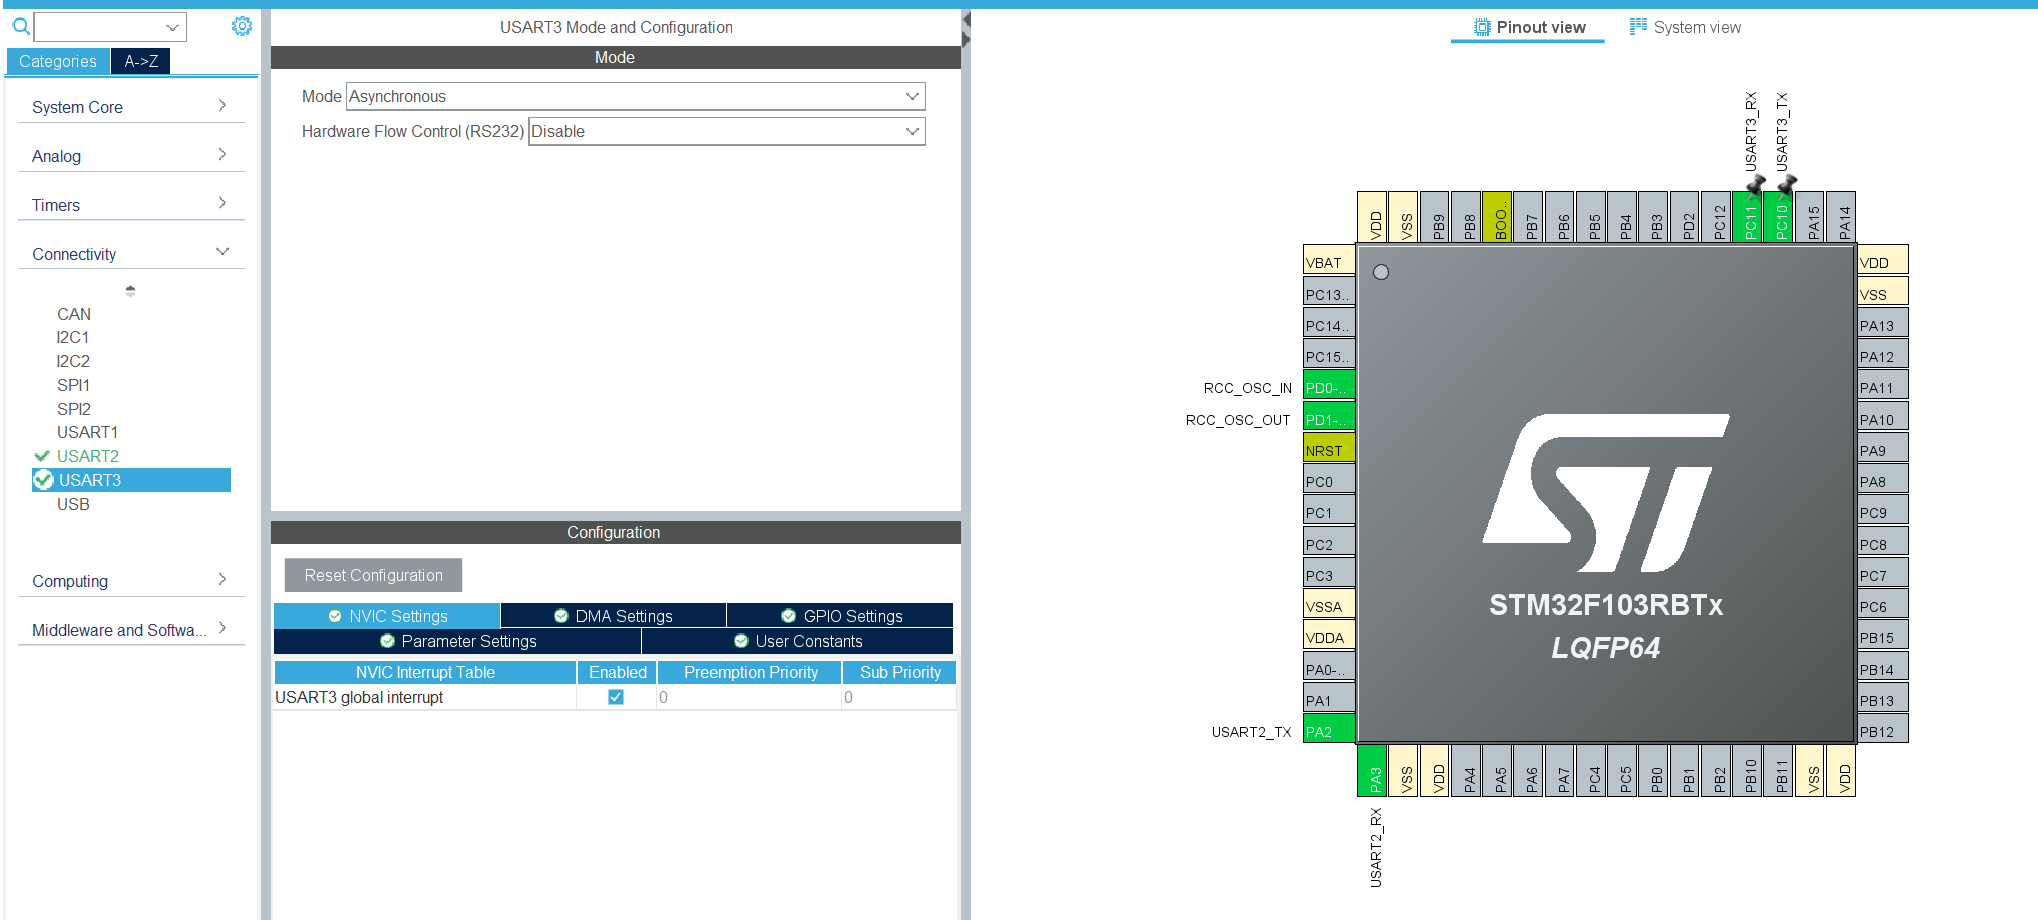Open the Hardware Flow Control dropdown

(727, 131)
